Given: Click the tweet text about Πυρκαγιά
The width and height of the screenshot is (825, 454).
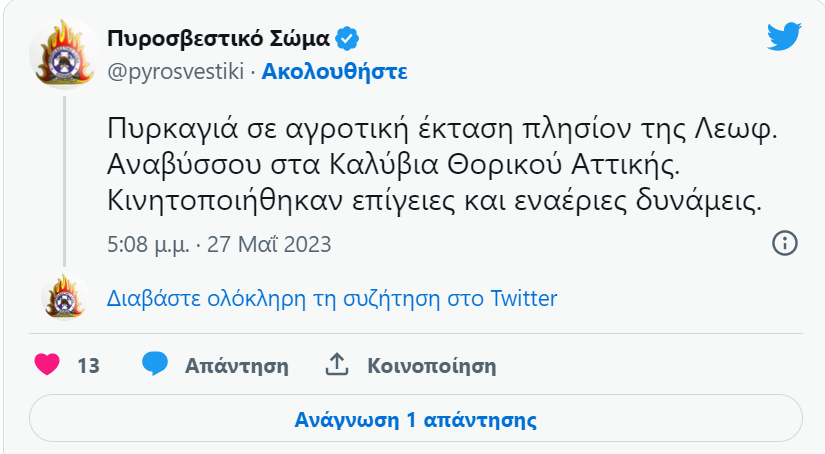Looking at the screenshot, I should point(434,164).
